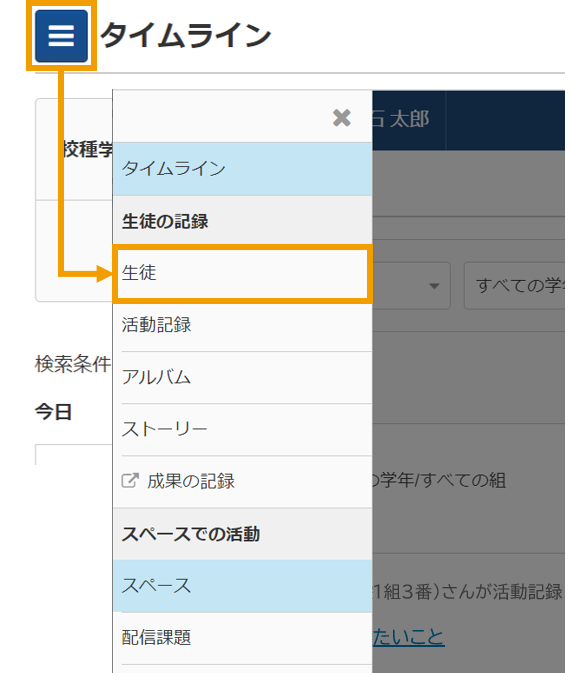
Task: Click the 検索条件 label
Action: tap(73, 364)
